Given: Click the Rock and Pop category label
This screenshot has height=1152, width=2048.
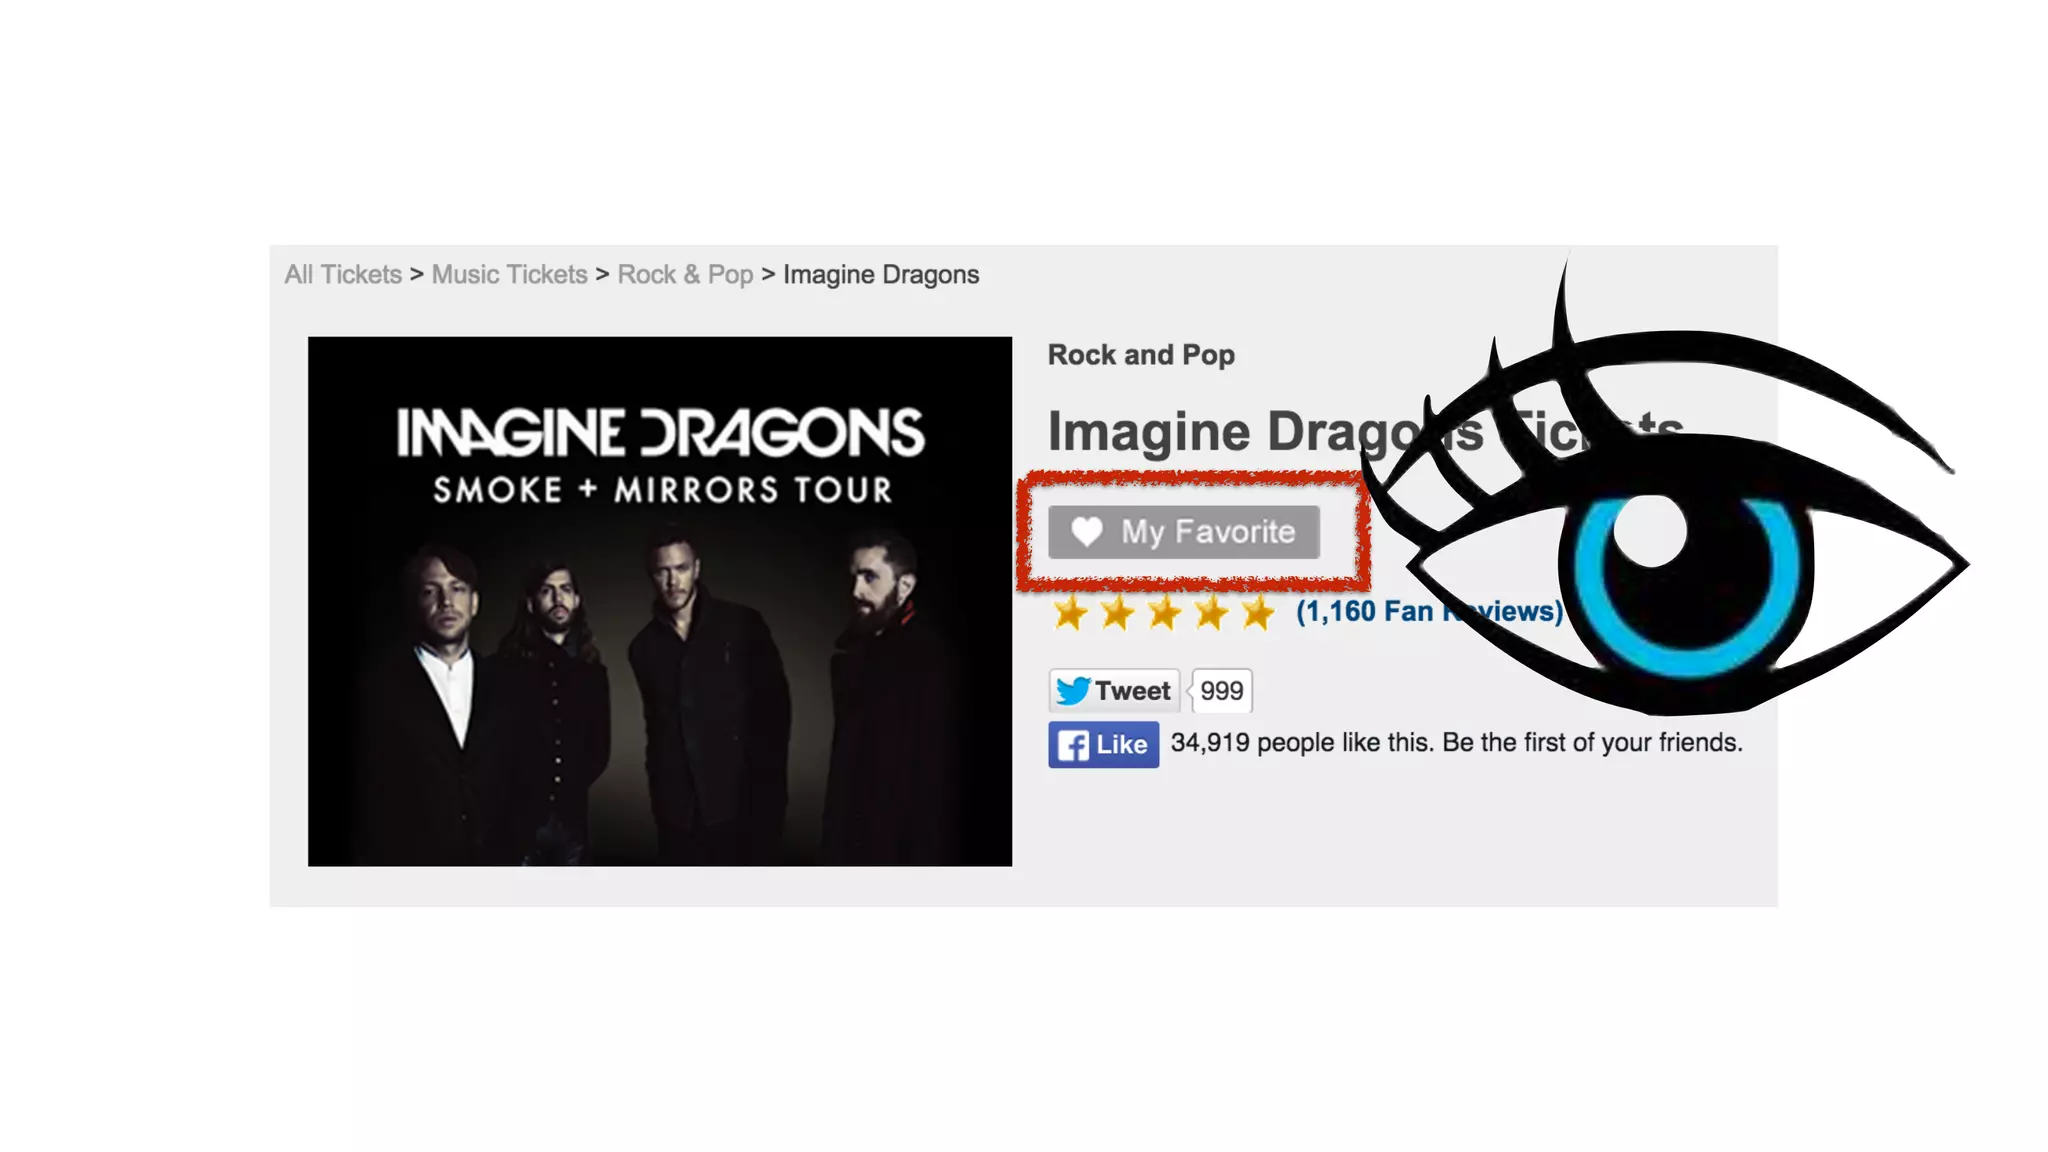Looking at the screenshot, I should 1141,355.
